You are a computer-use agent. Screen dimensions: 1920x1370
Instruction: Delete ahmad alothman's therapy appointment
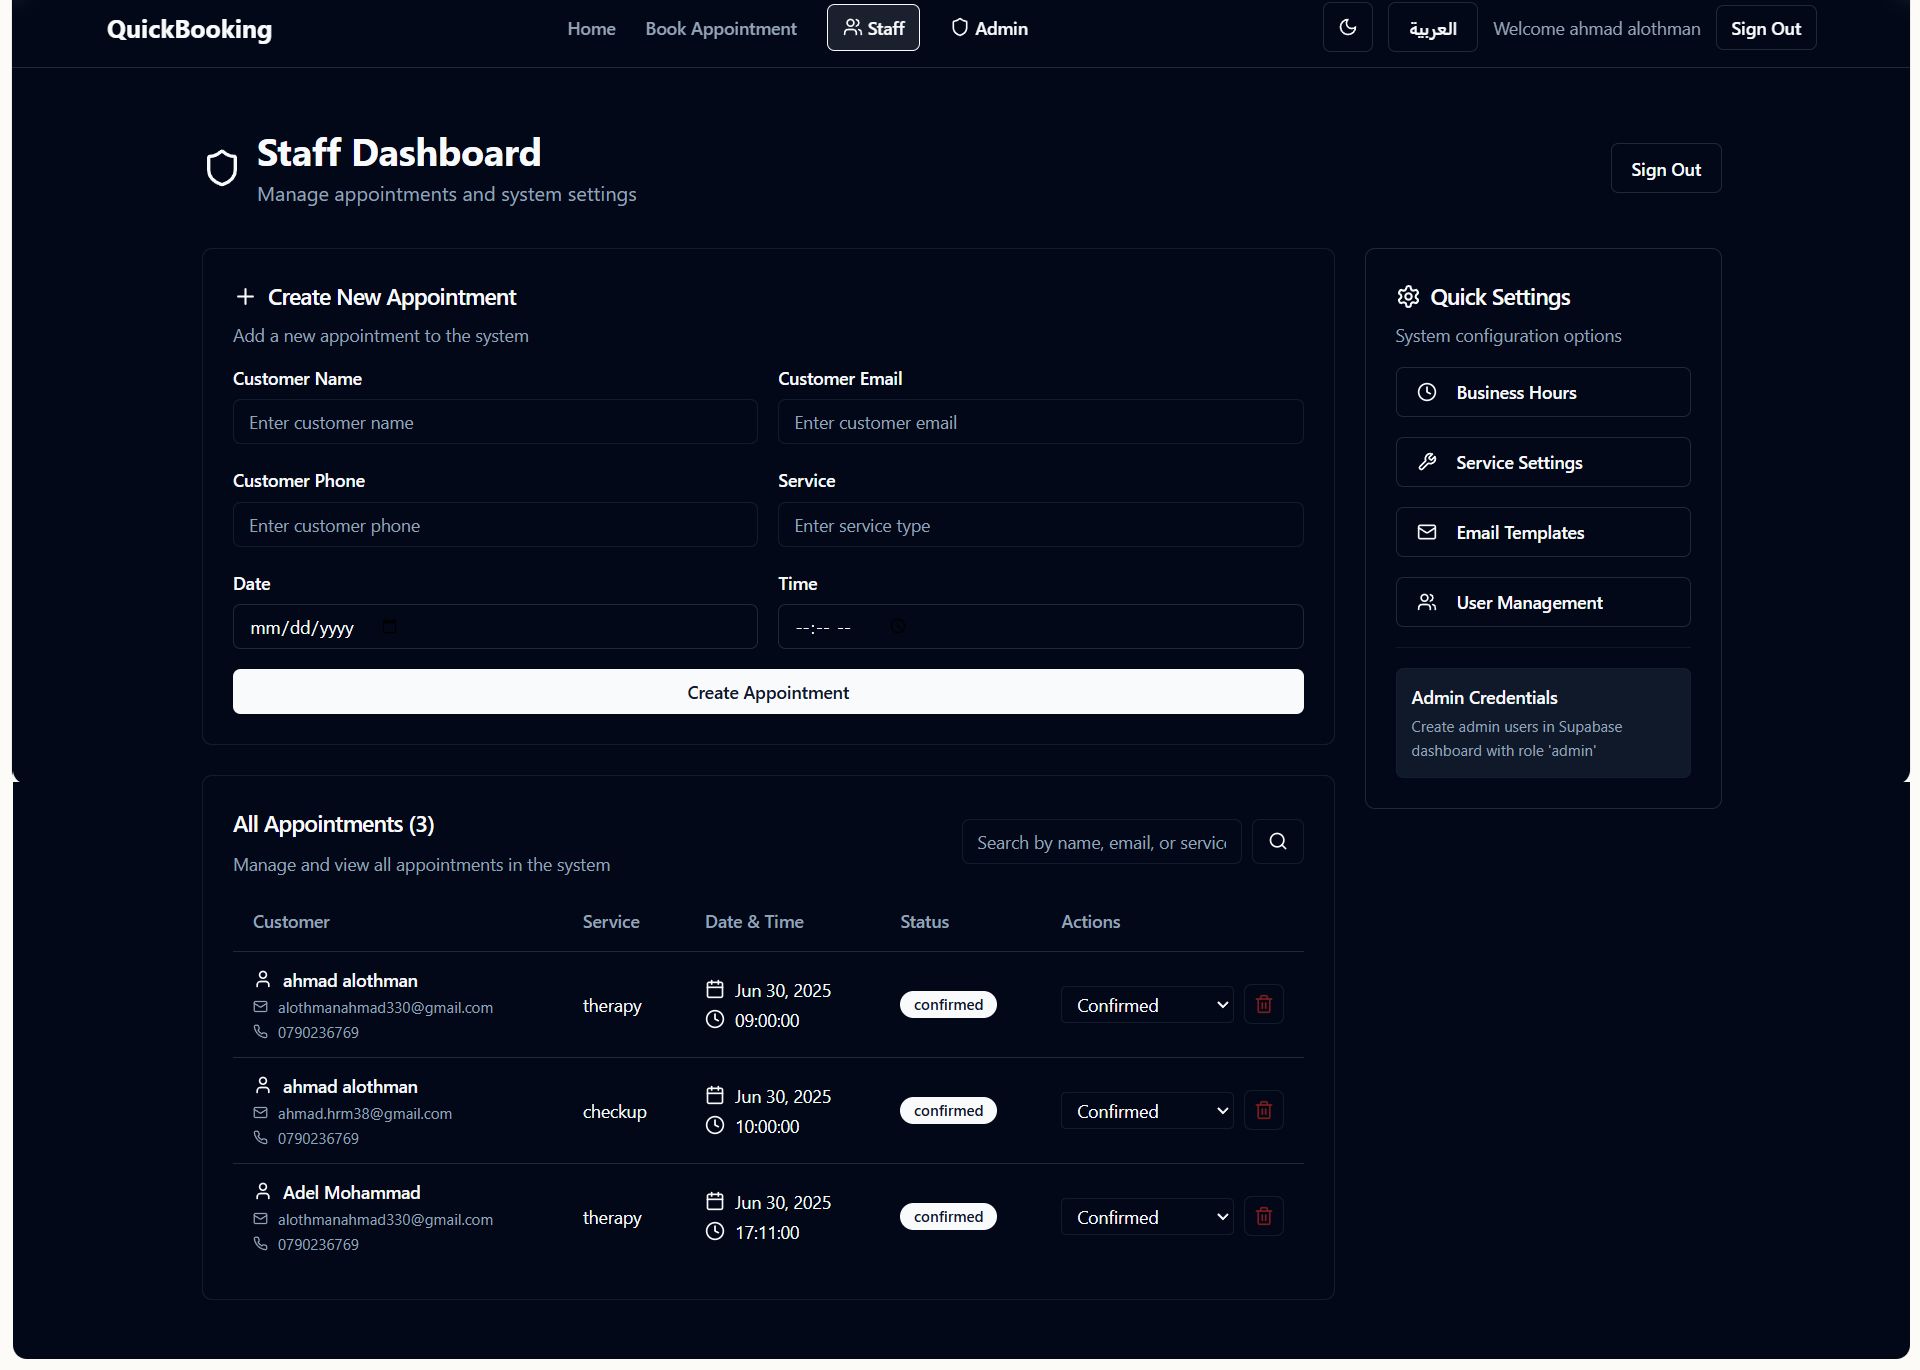point(1263,1004)
